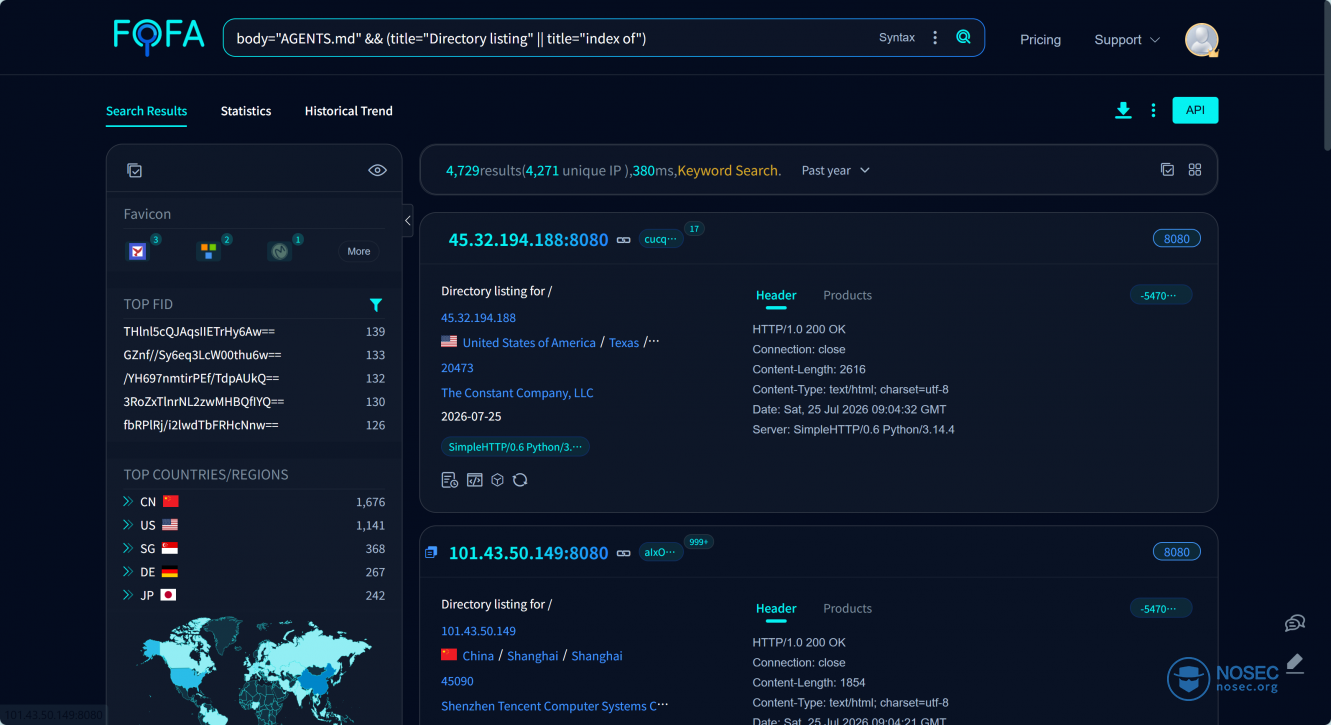Filter by the colored squares favicon
The image size is (1331, 725).
[x=208, y=251]
